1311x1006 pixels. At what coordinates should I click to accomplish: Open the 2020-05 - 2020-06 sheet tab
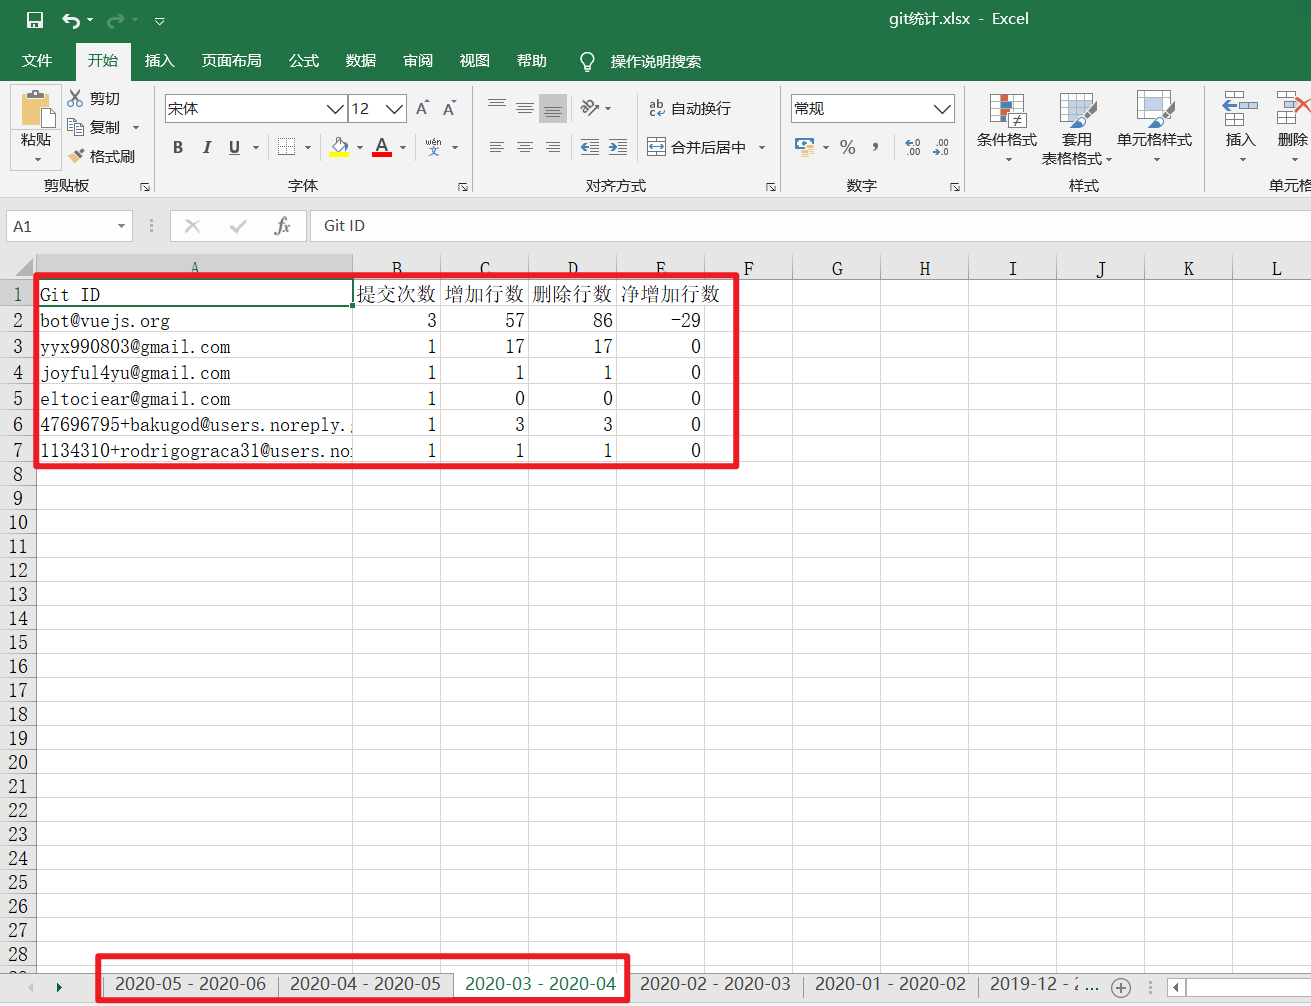pyautogui.click(x=190, y=984)
